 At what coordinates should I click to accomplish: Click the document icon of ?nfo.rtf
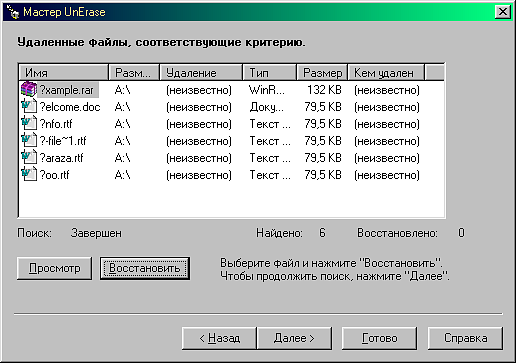29,124
